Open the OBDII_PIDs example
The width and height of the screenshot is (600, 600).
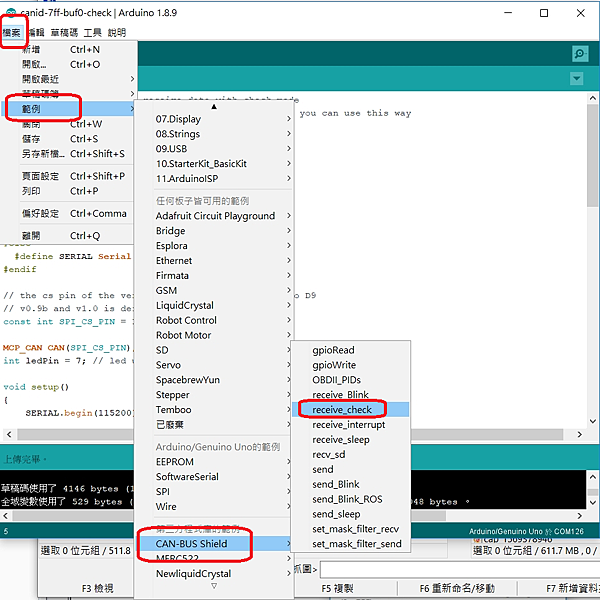pyautogui.click(x=351, y=380)
